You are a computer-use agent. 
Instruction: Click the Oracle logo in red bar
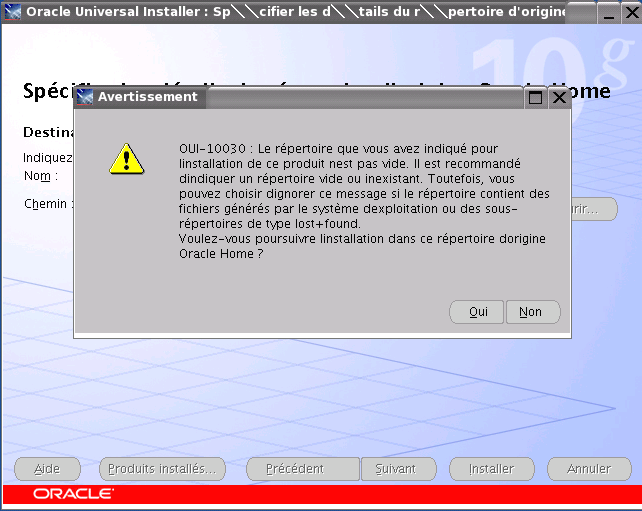[x=73, y=494]
